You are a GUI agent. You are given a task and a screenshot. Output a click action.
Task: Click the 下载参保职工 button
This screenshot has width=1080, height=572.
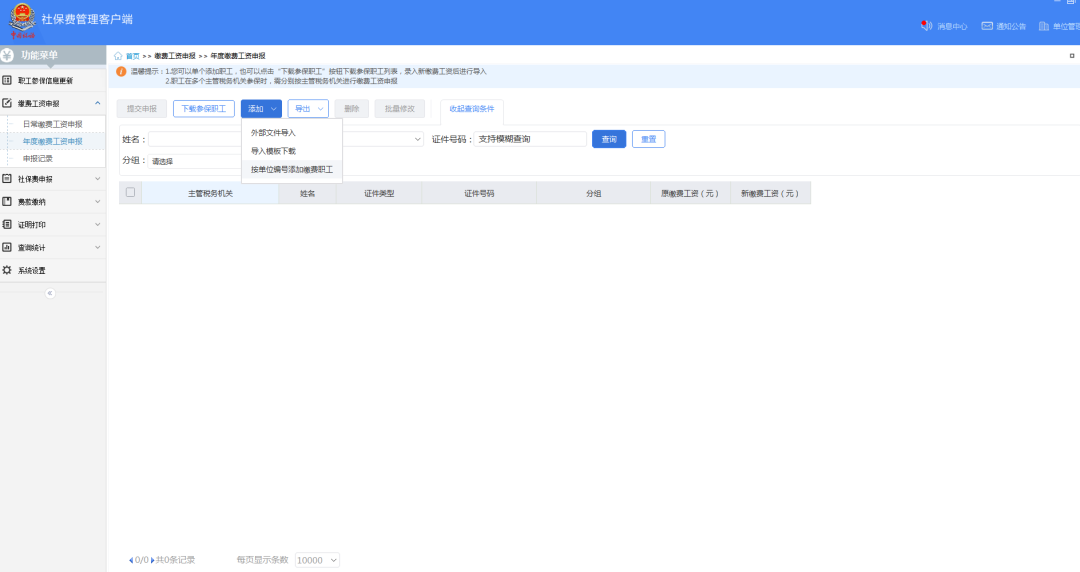204,109
